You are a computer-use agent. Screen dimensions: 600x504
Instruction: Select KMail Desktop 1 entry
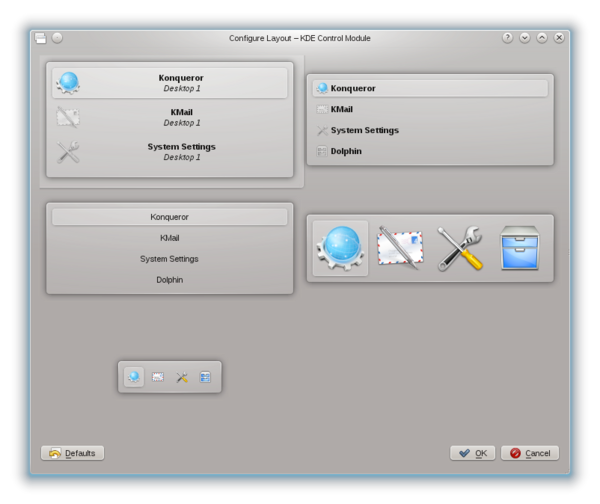pyautogui.click(x=170, y=117)
